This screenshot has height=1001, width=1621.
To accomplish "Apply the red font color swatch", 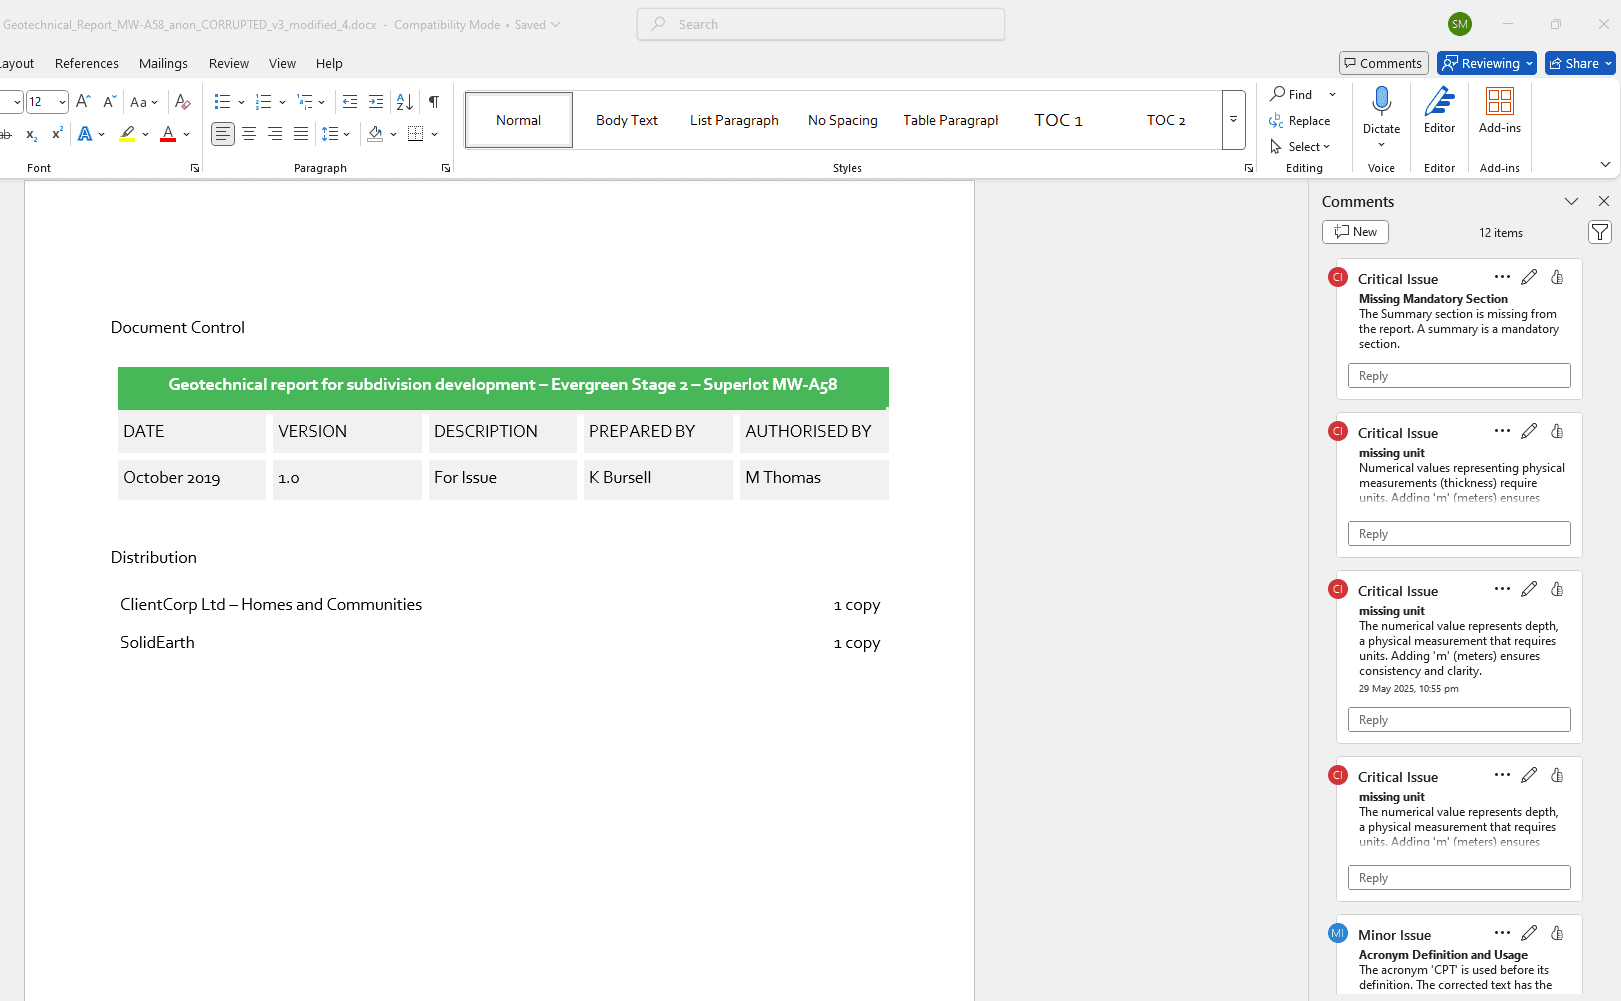I will pos(168,134).
